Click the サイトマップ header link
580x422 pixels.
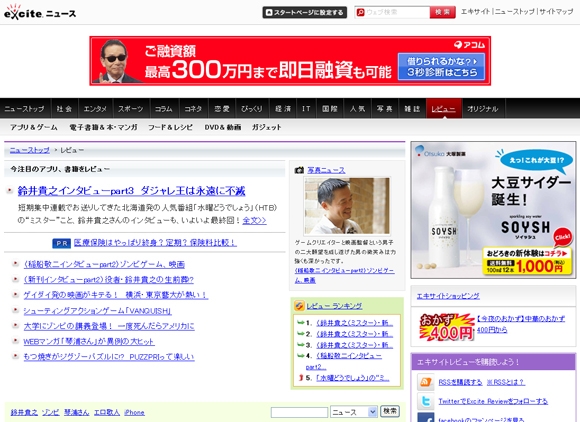point(556,12)
